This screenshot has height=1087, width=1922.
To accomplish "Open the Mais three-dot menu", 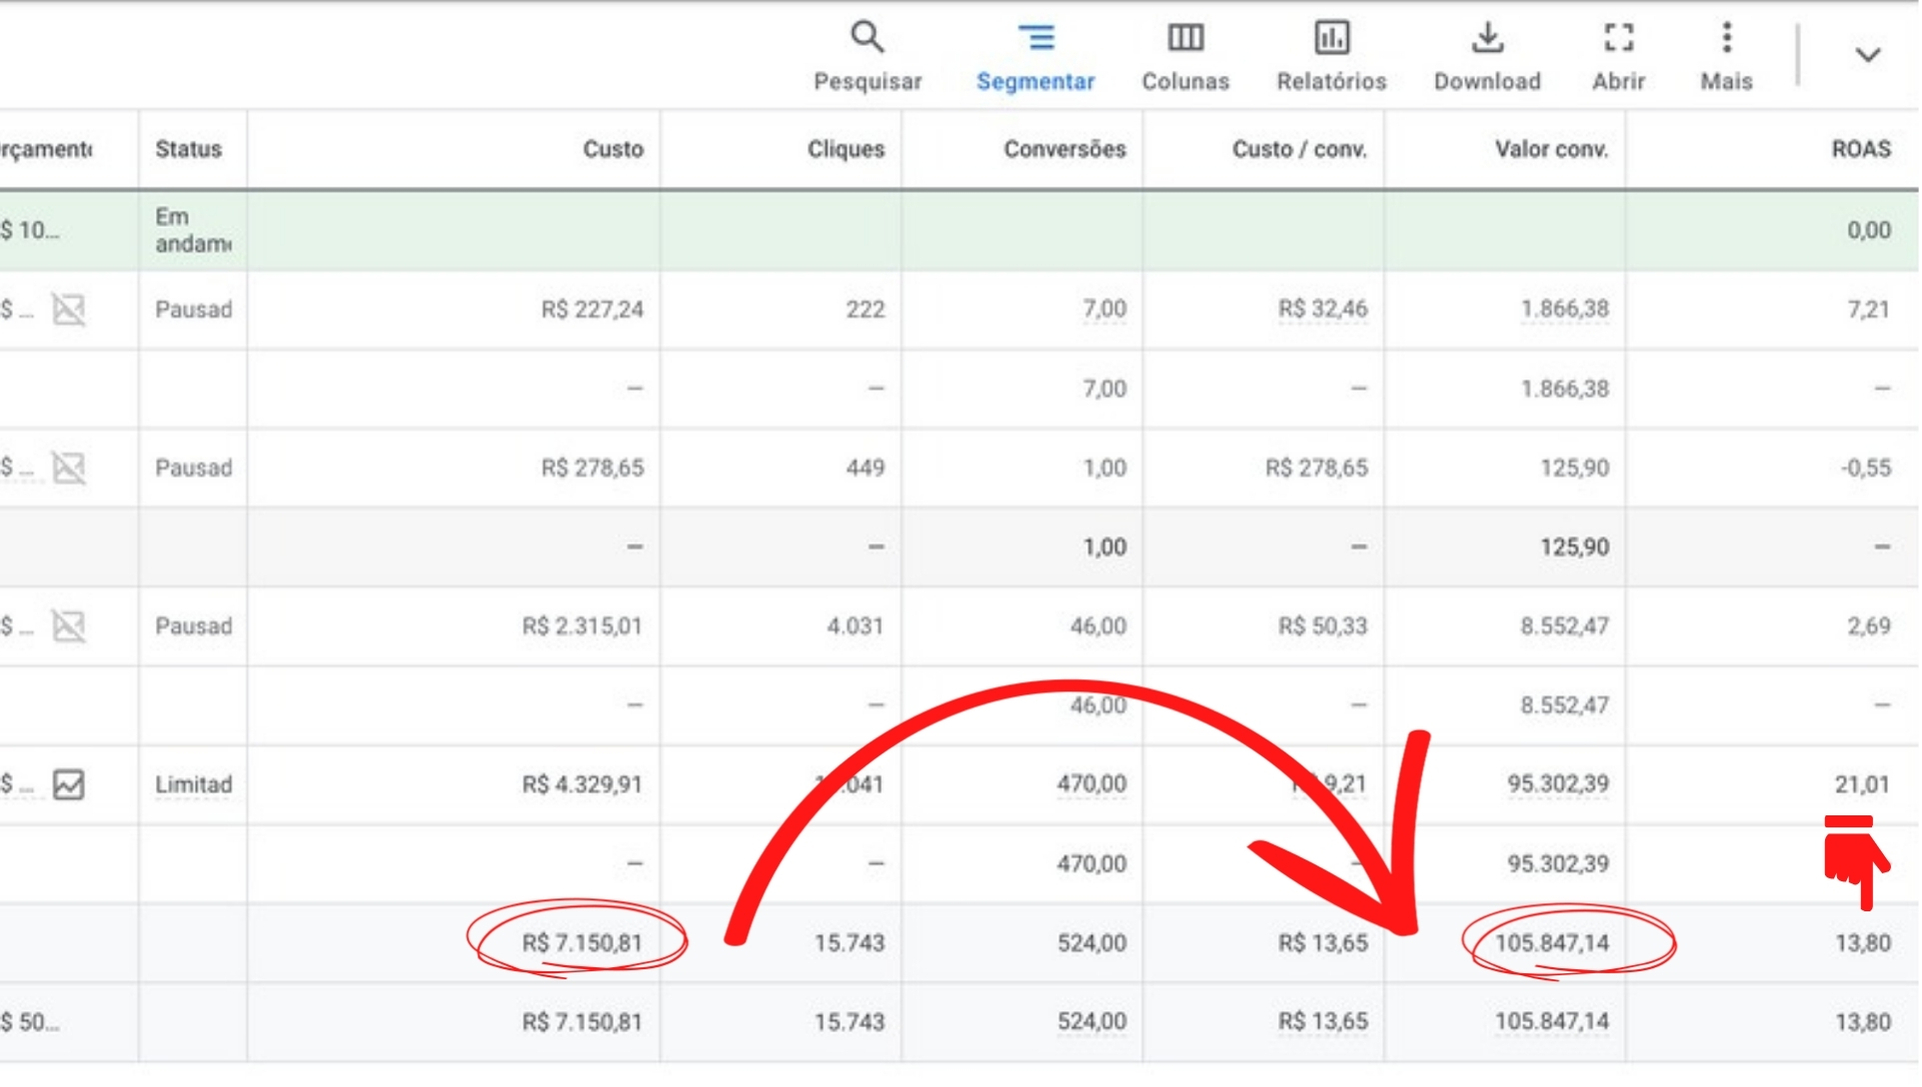I will point(1726,38).
